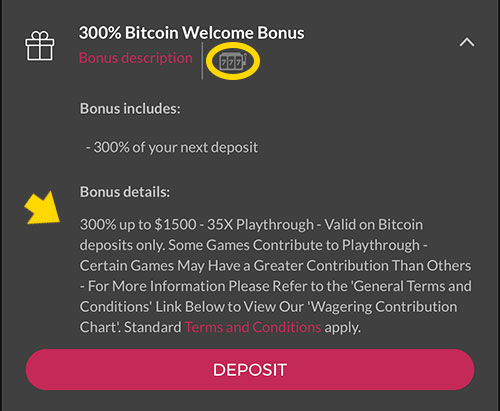This screenshot has height=411, width=500.
Task: Open the Bonus description link
Action: coord(136,58)
